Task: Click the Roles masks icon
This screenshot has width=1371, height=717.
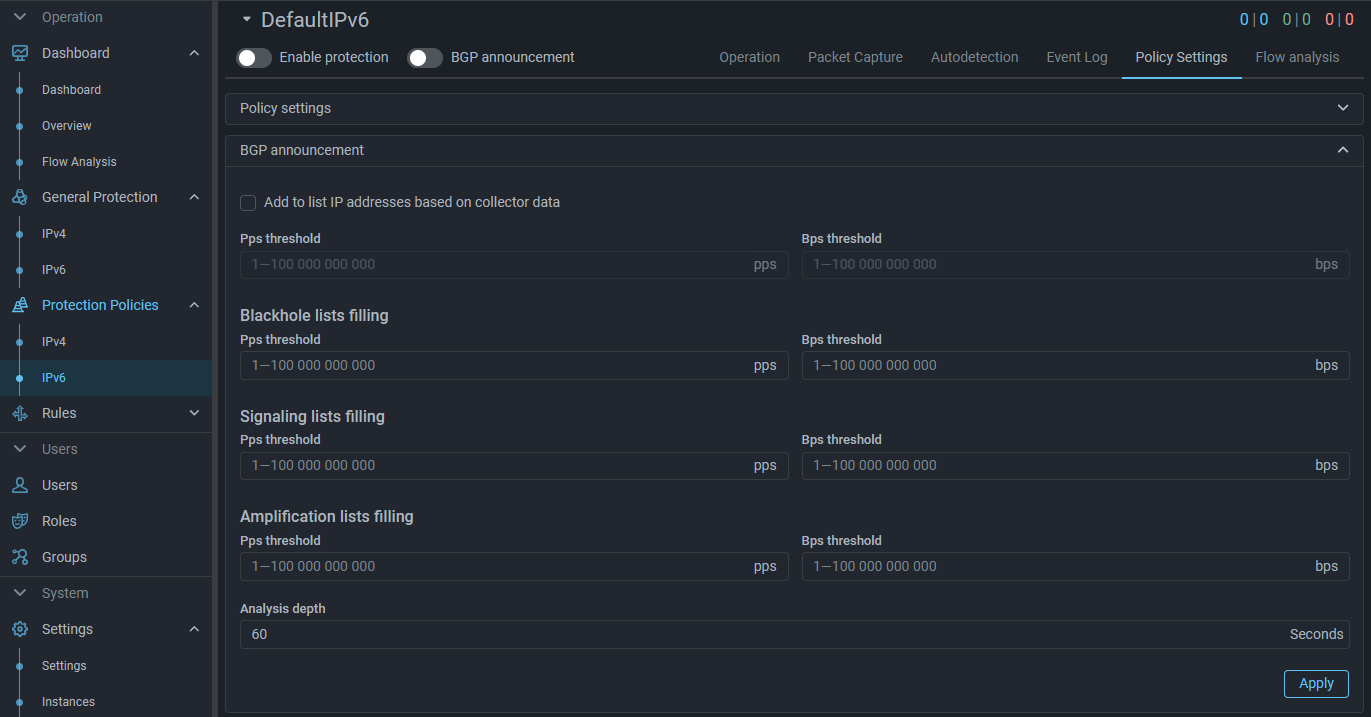Action: pos(20,521)
